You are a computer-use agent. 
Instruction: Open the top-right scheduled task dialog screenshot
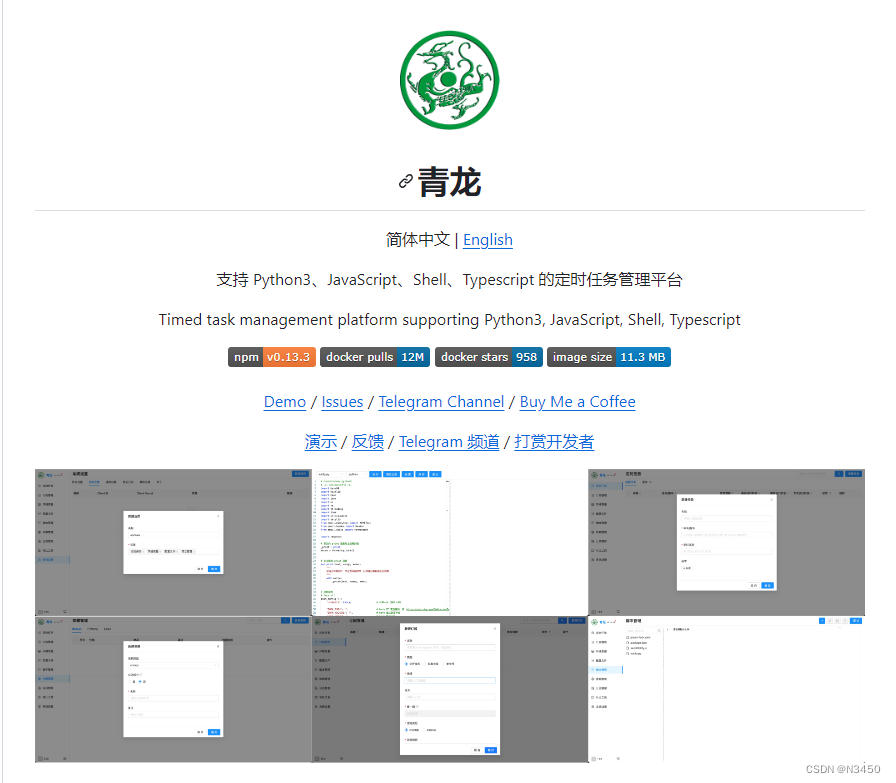point(726,542)
